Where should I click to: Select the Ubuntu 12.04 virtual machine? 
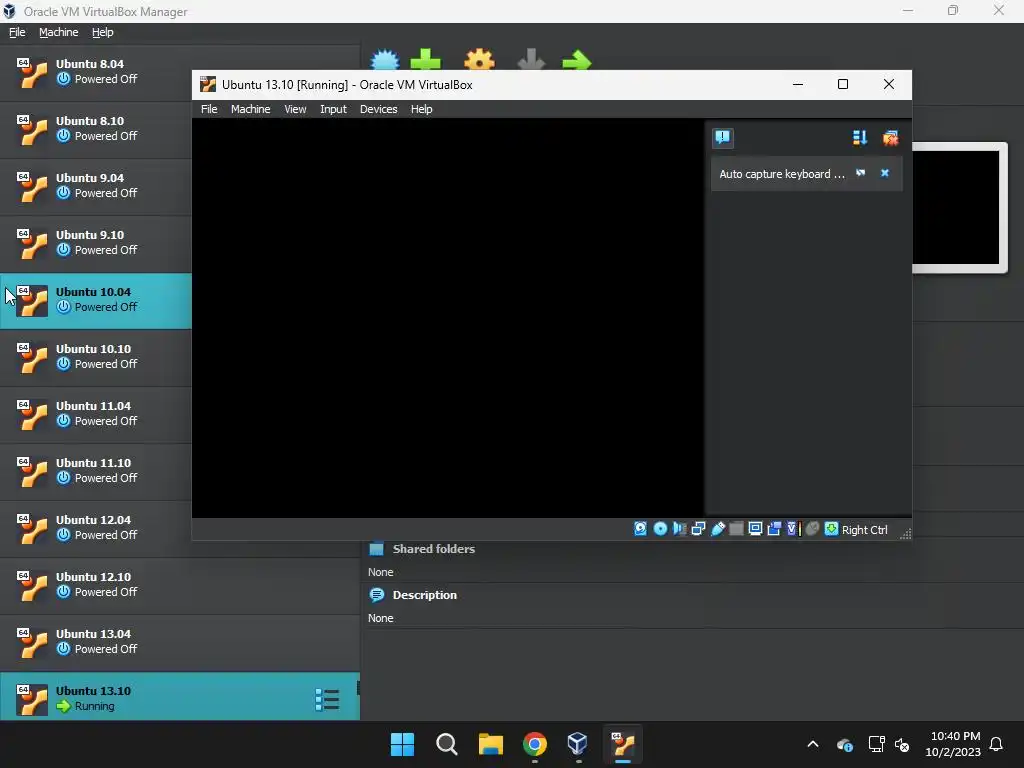[95, 528]
